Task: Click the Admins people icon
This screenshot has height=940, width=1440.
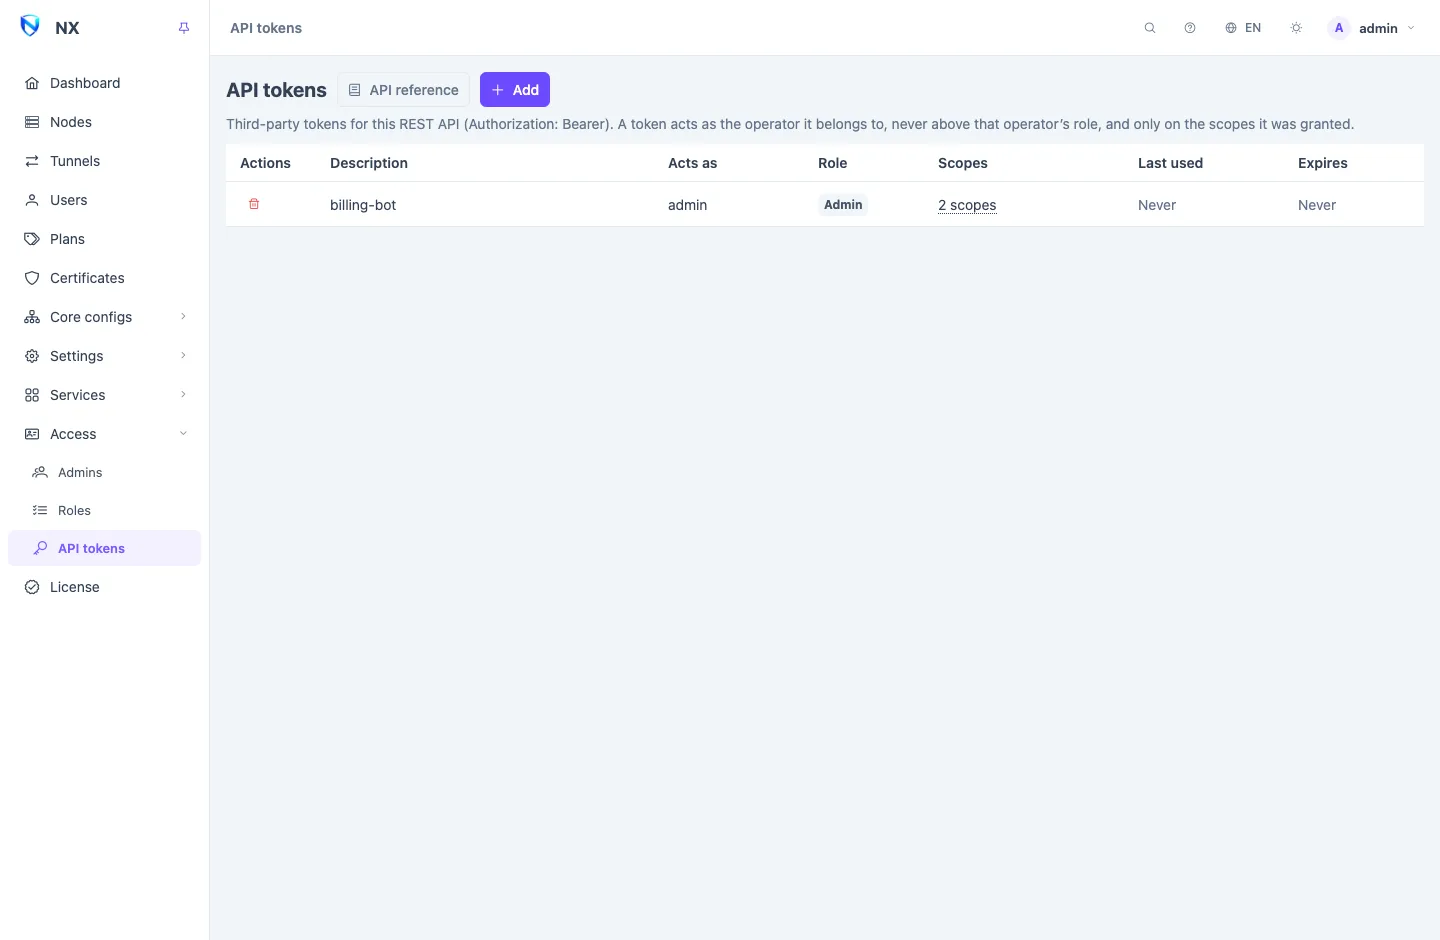Action: pyautogui.click(x=40, y=472)
